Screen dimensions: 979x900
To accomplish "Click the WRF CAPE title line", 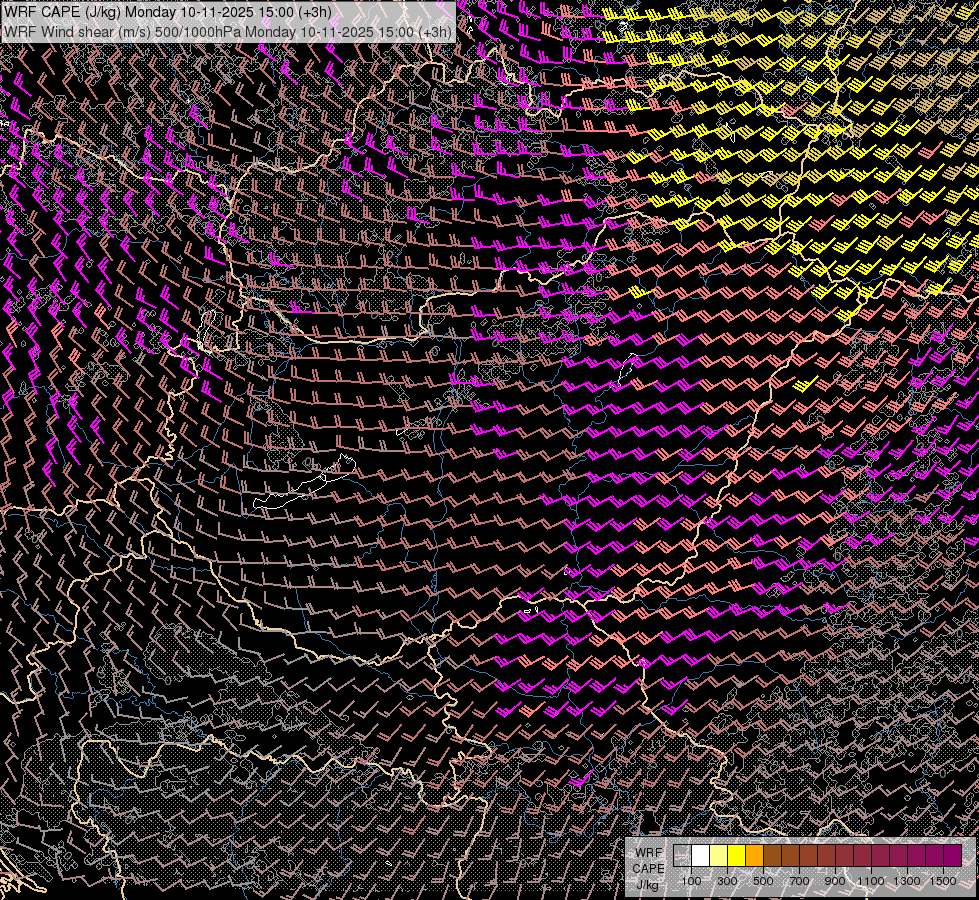I will click(x=168, y=13).
